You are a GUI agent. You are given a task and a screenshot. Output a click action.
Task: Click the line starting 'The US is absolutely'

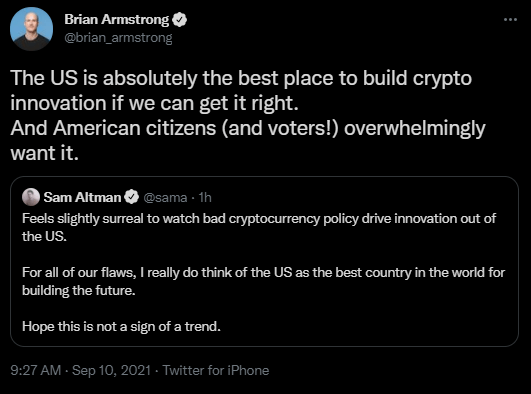point(241,79)
